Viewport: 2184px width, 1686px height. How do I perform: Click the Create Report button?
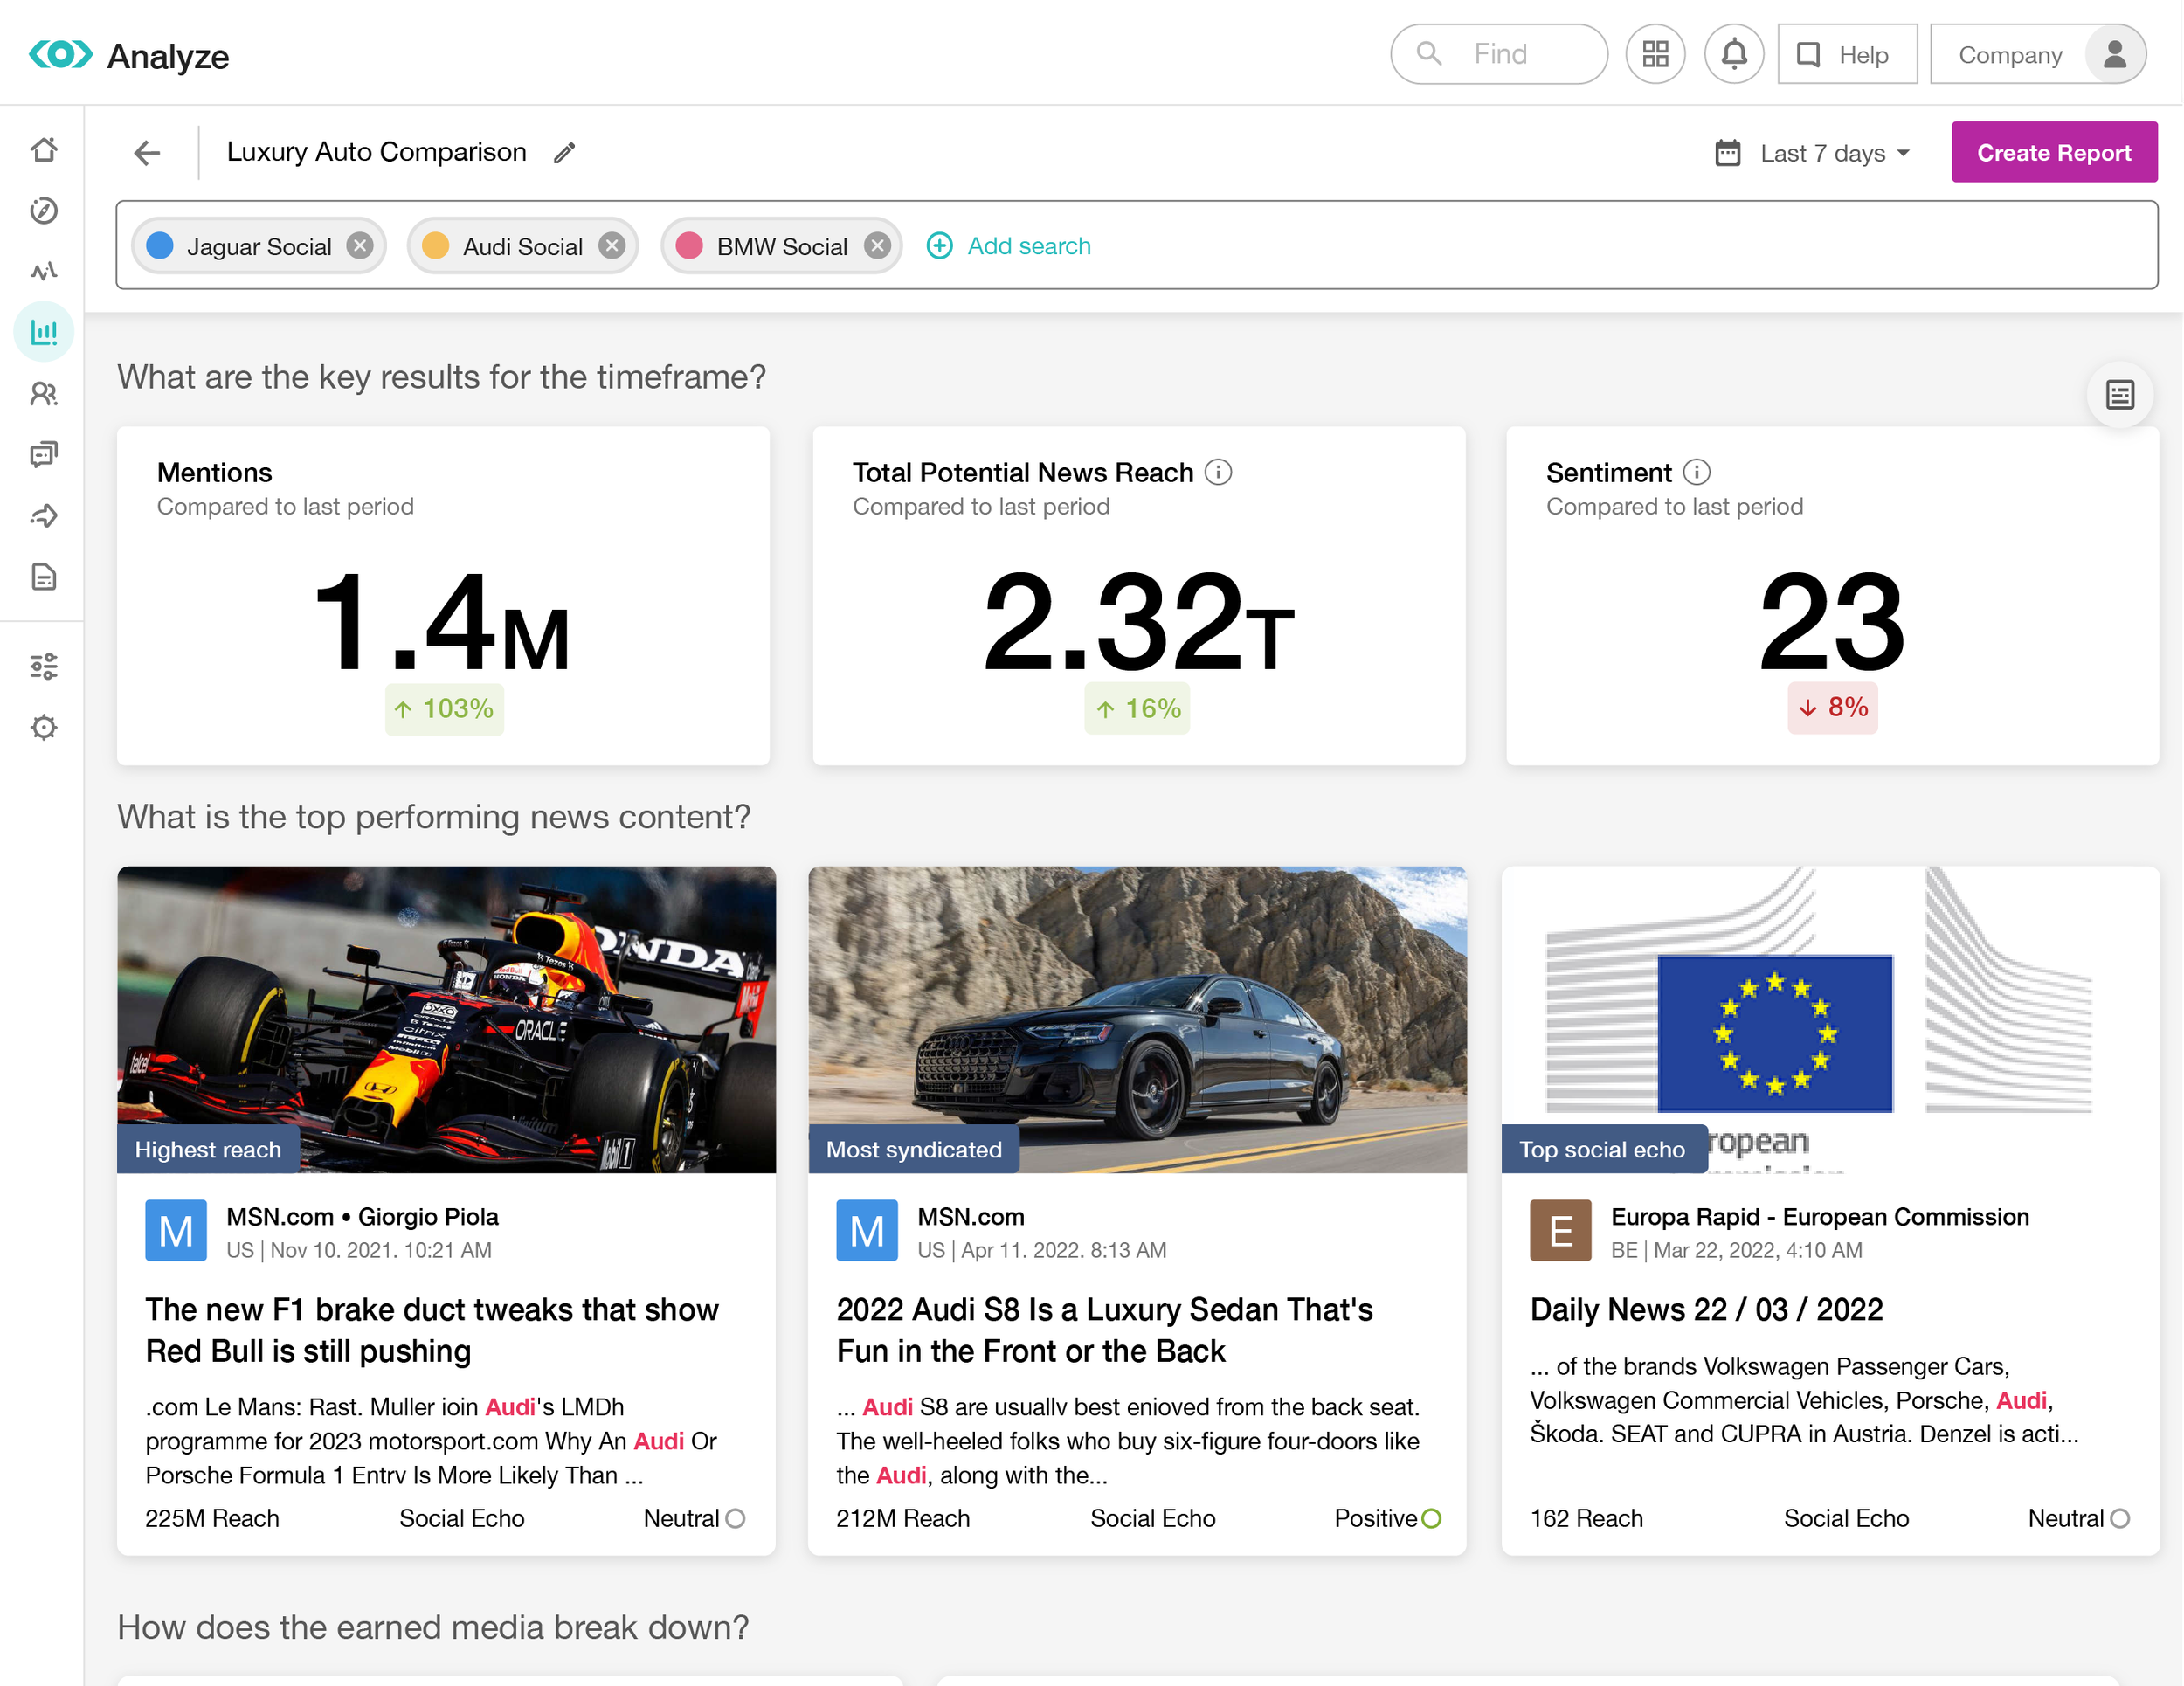point(2053,153)
